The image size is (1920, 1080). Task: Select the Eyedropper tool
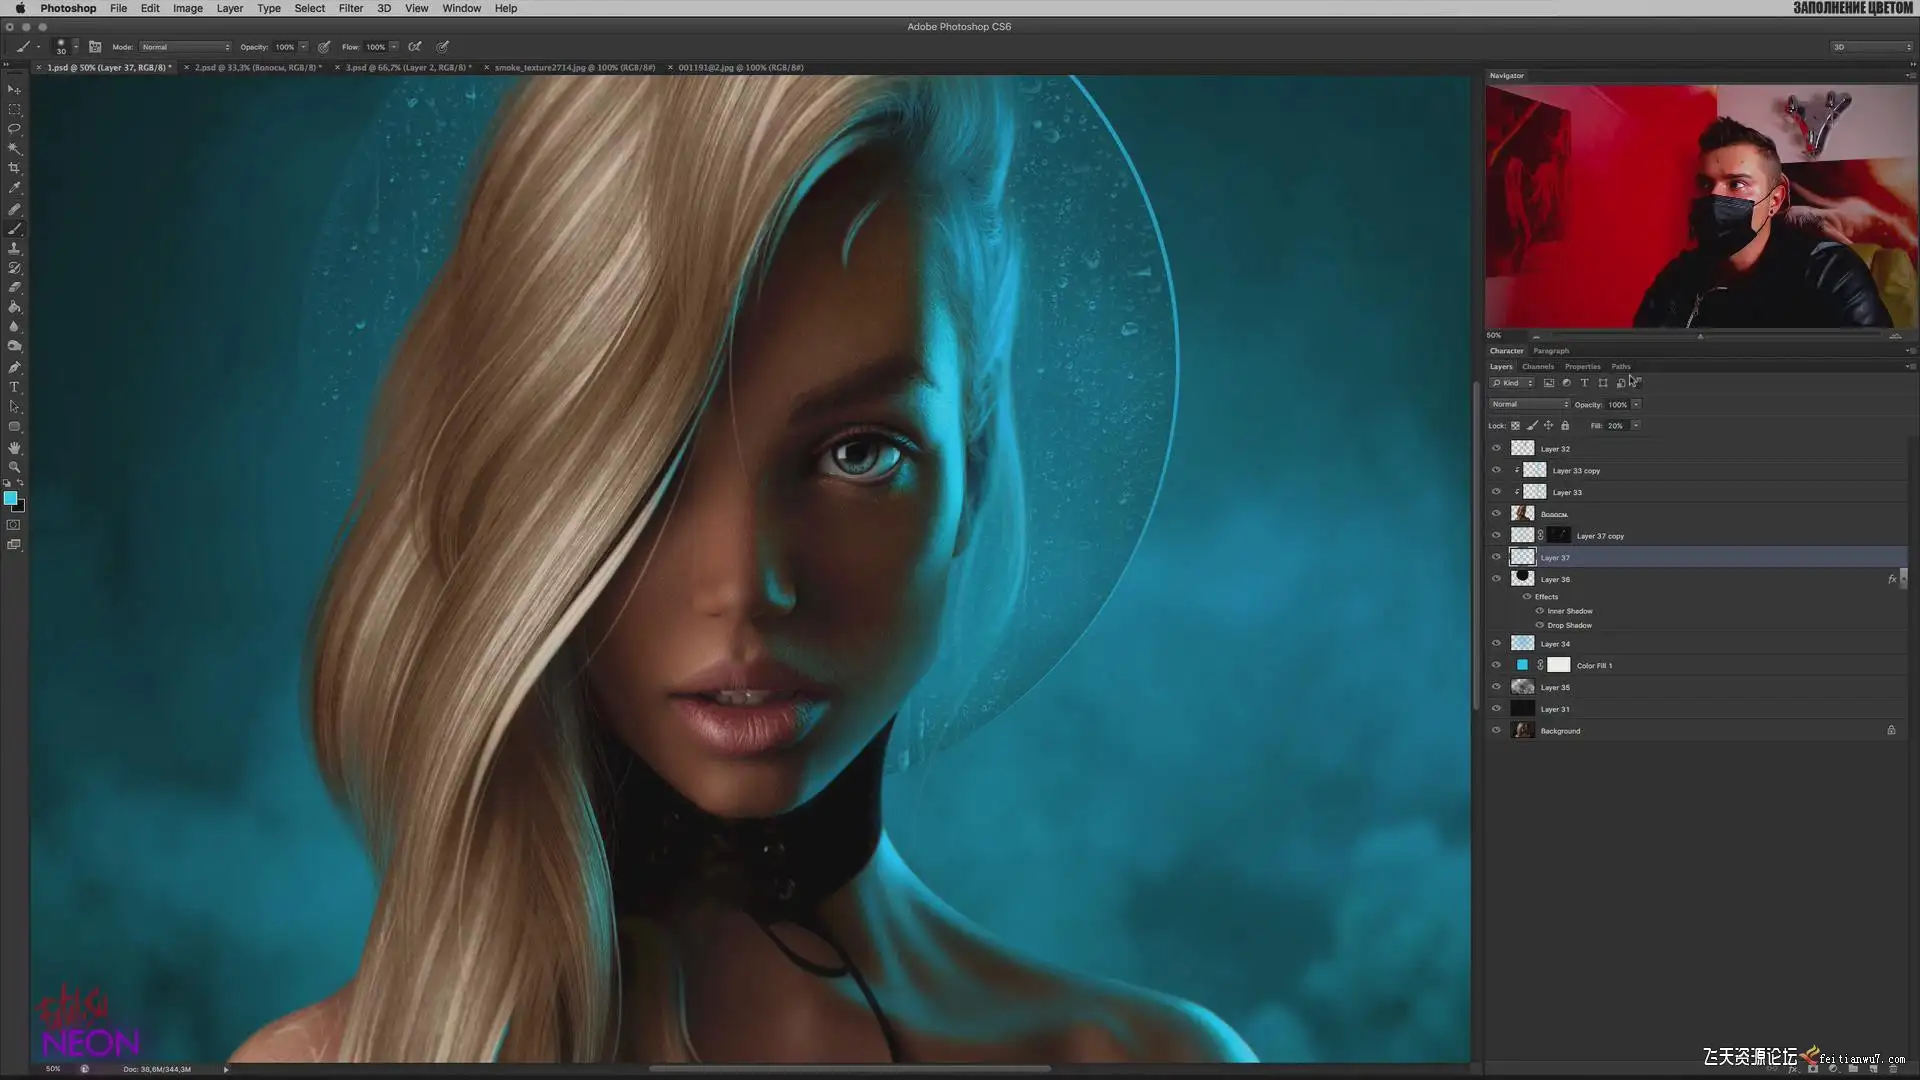14,188
